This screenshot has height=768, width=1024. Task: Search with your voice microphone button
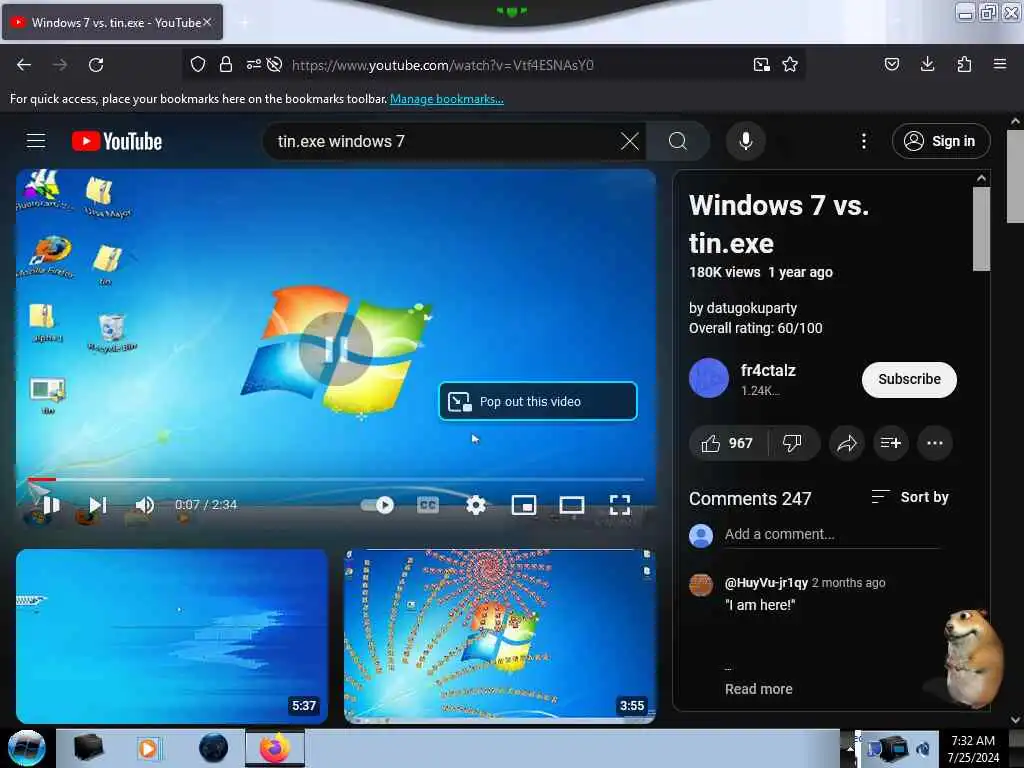point(746,141)
